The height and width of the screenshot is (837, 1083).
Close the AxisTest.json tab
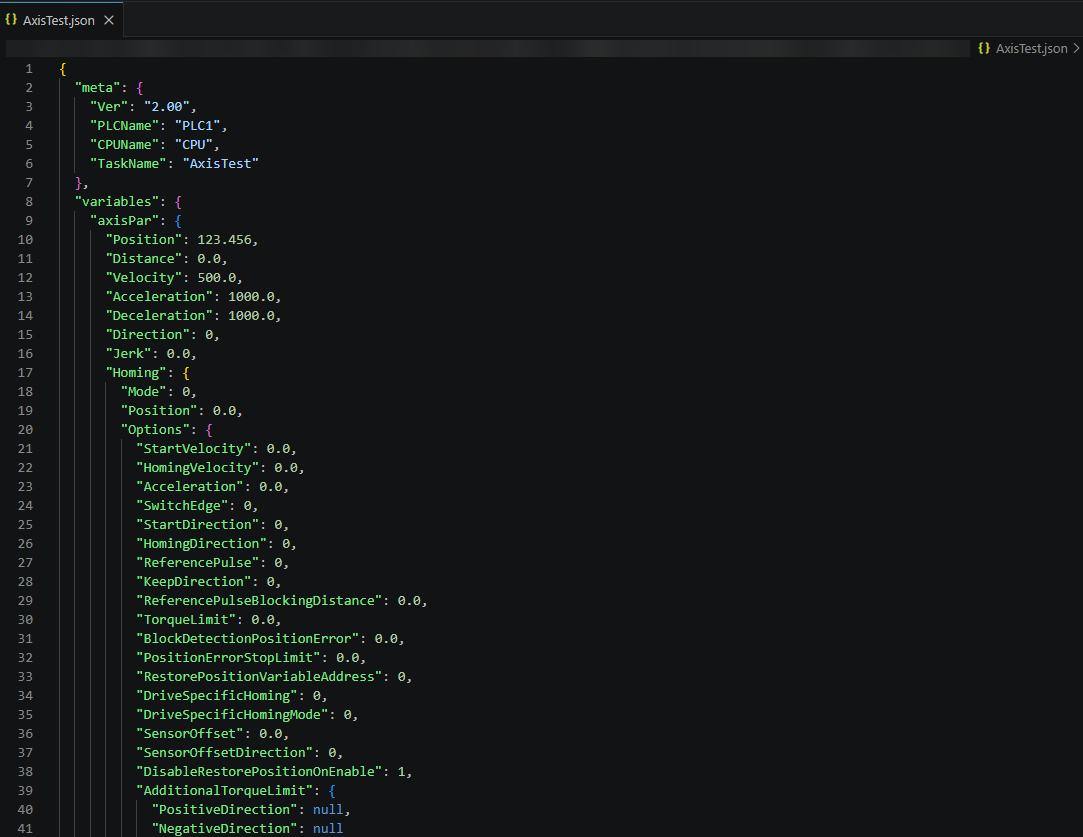108,20
